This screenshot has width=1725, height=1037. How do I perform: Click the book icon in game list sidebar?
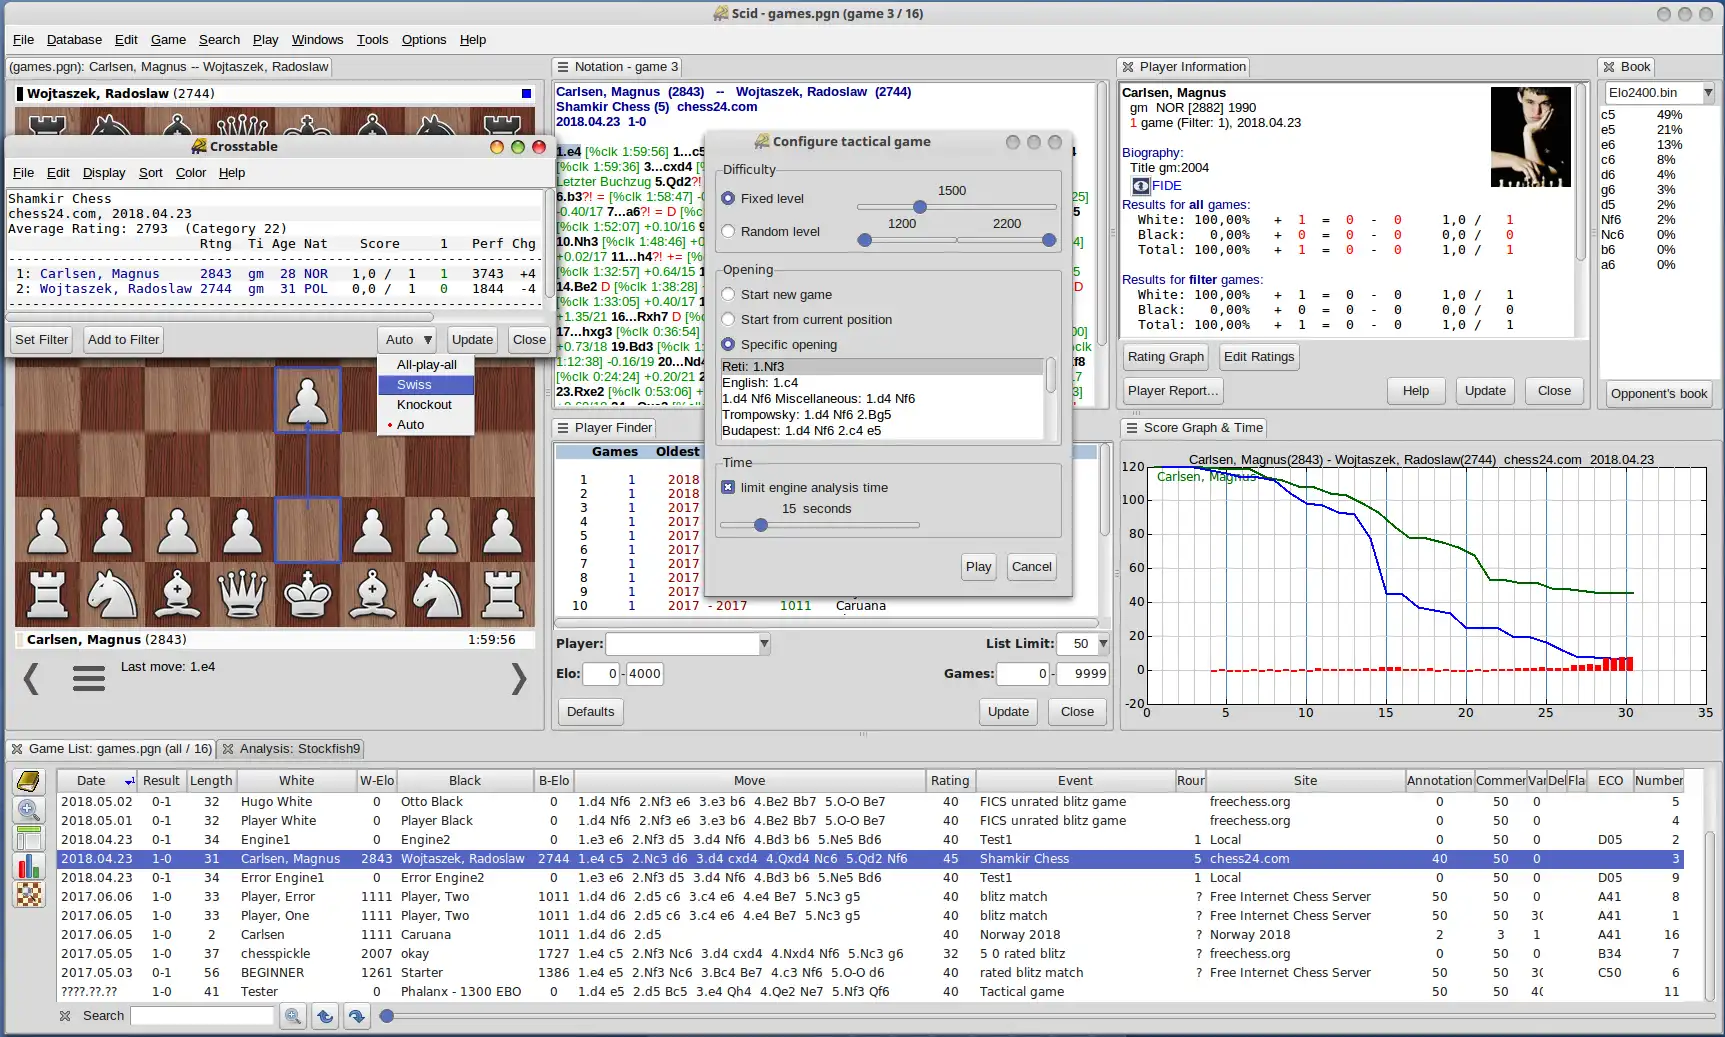point(29,781)
